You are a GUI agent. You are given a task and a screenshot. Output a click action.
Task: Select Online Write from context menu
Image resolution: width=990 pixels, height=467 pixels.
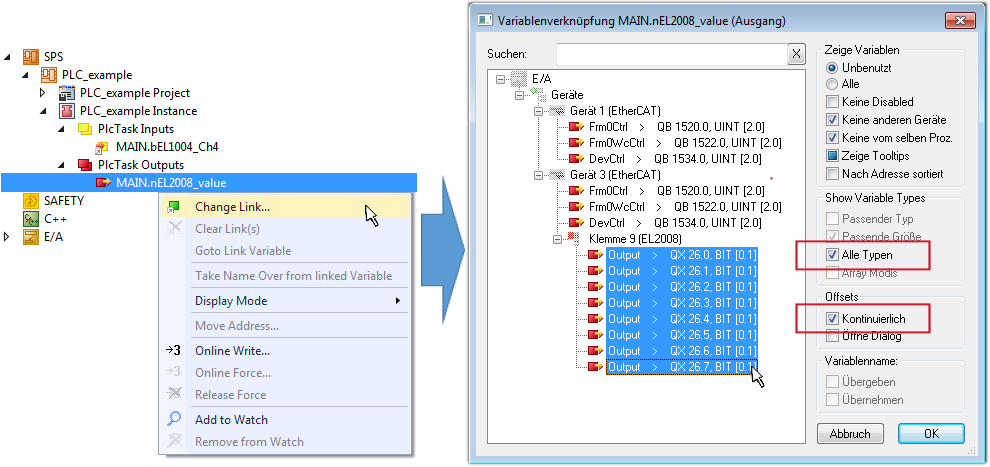[232, 351]
